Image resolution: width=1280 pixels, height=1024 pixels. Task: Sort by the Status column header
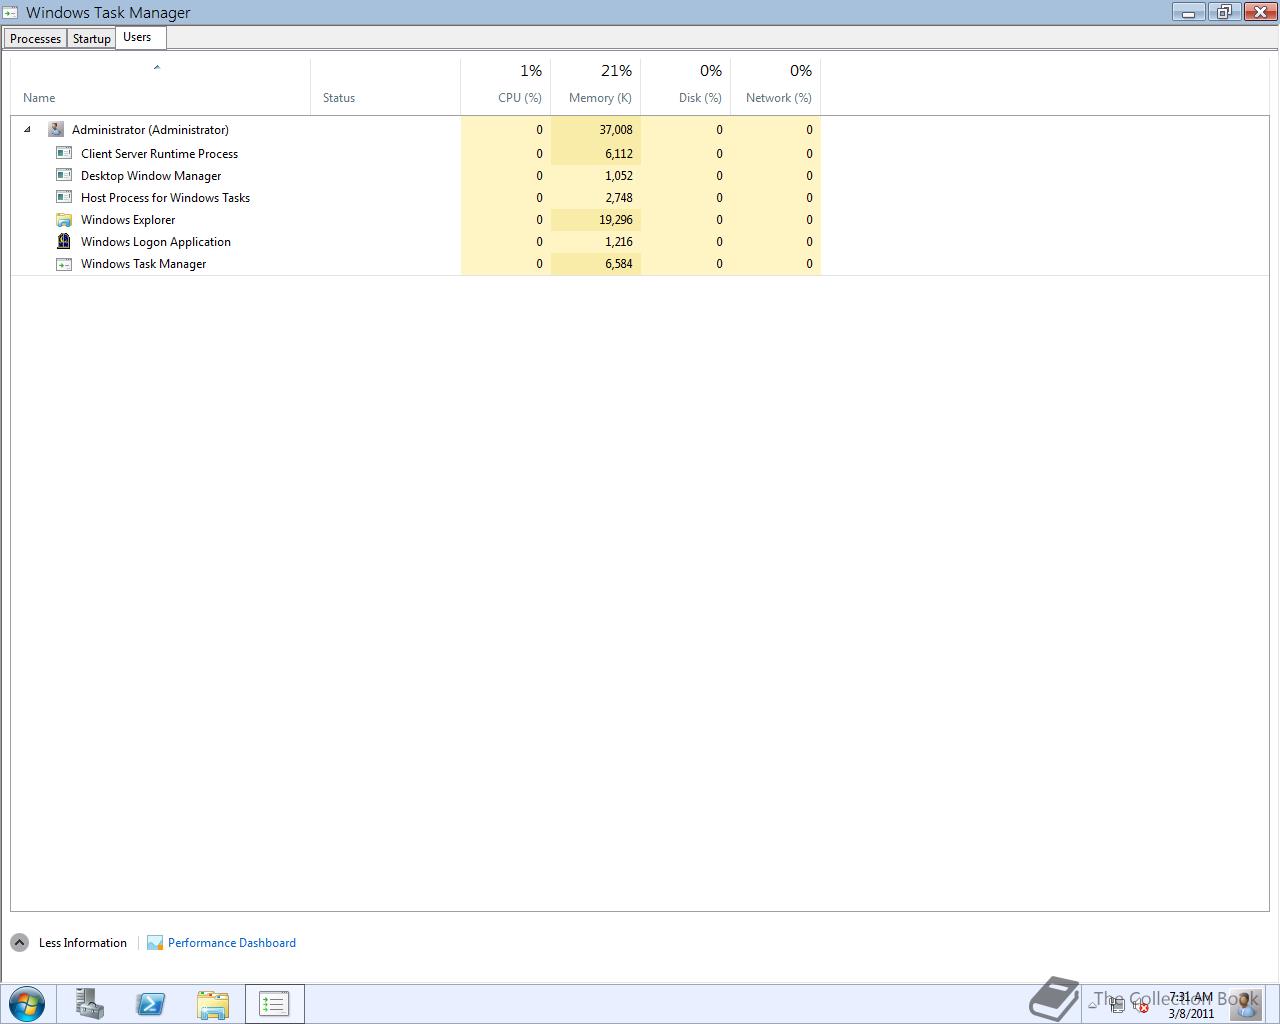[x=385, y=87]
